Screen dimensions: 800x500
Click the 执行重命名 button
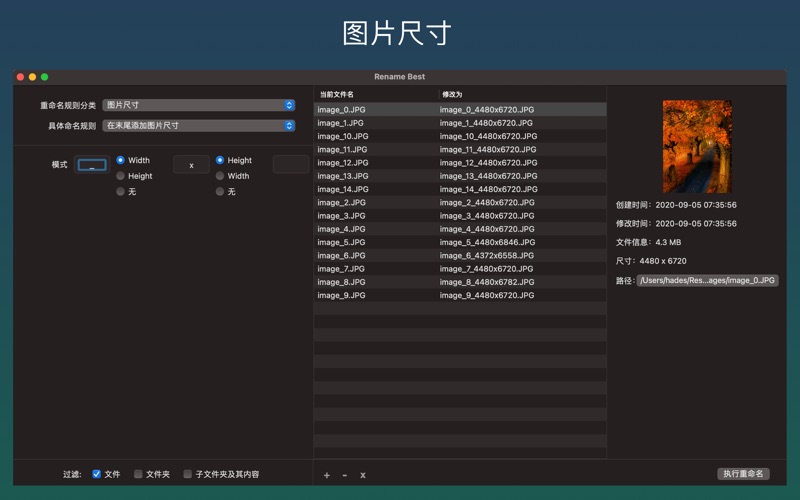743,474
